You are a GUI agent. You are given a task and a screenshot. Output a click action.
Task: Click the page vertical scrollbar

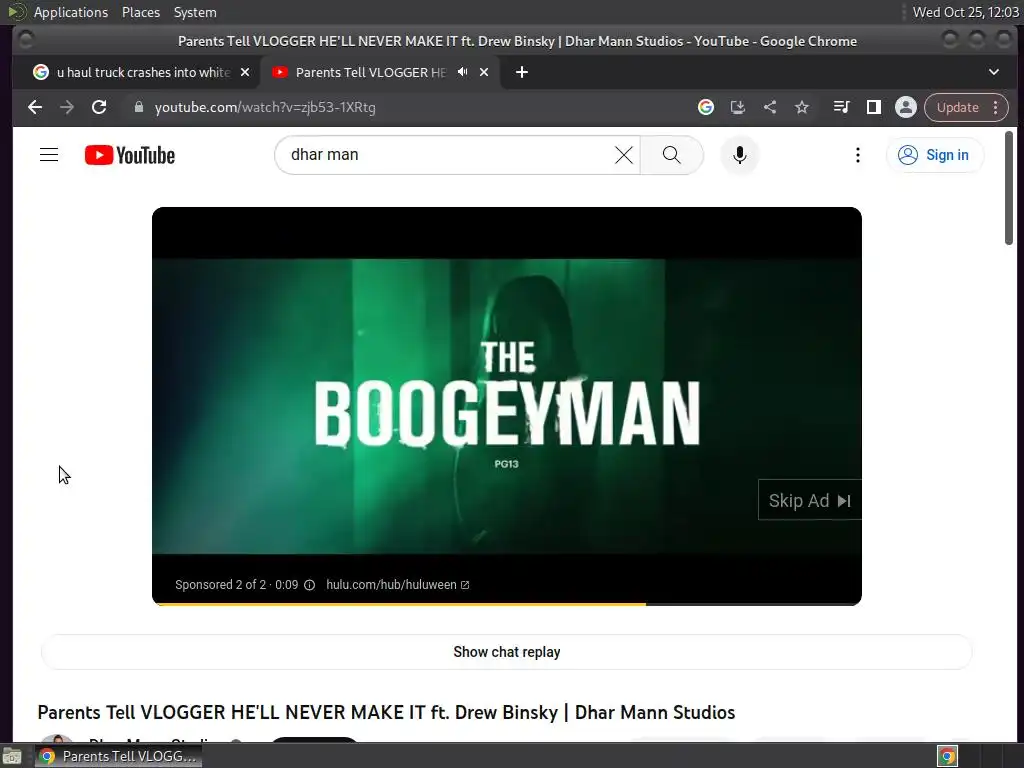click(x=1008, y=188)
